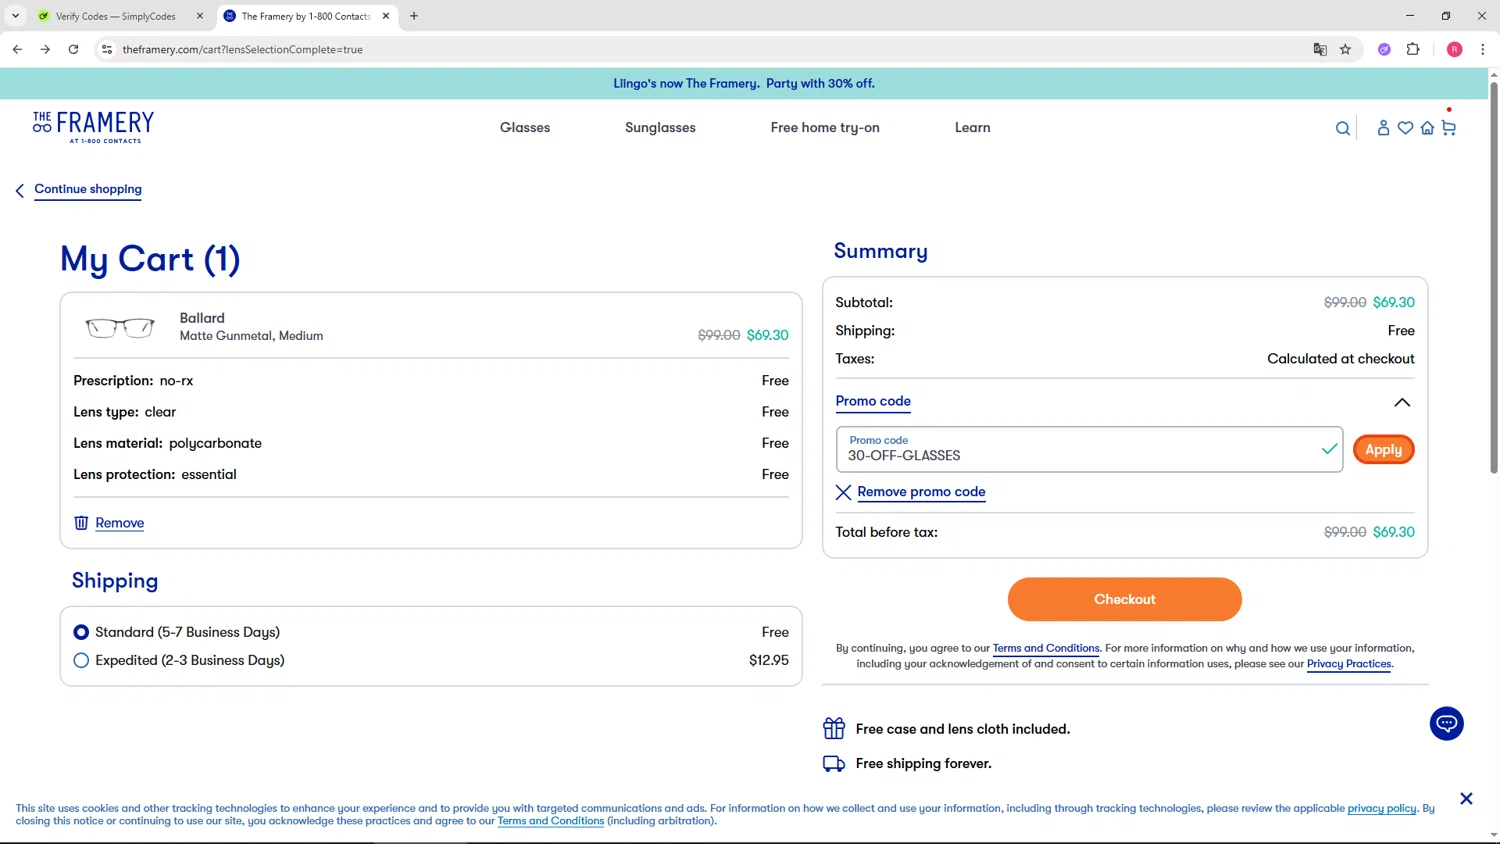Image resolution: width=1500 pixels, height=844 pixels.
Task: Open the Sunglasses menu
Action: click(660, 127)
